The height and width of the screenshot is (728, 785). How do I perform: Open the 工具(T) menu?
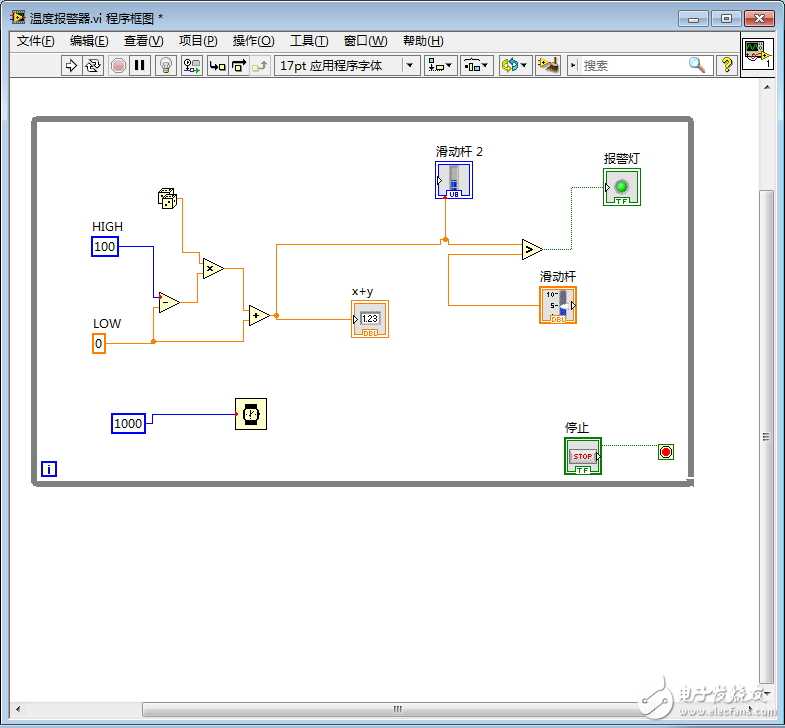click(309, 41)
